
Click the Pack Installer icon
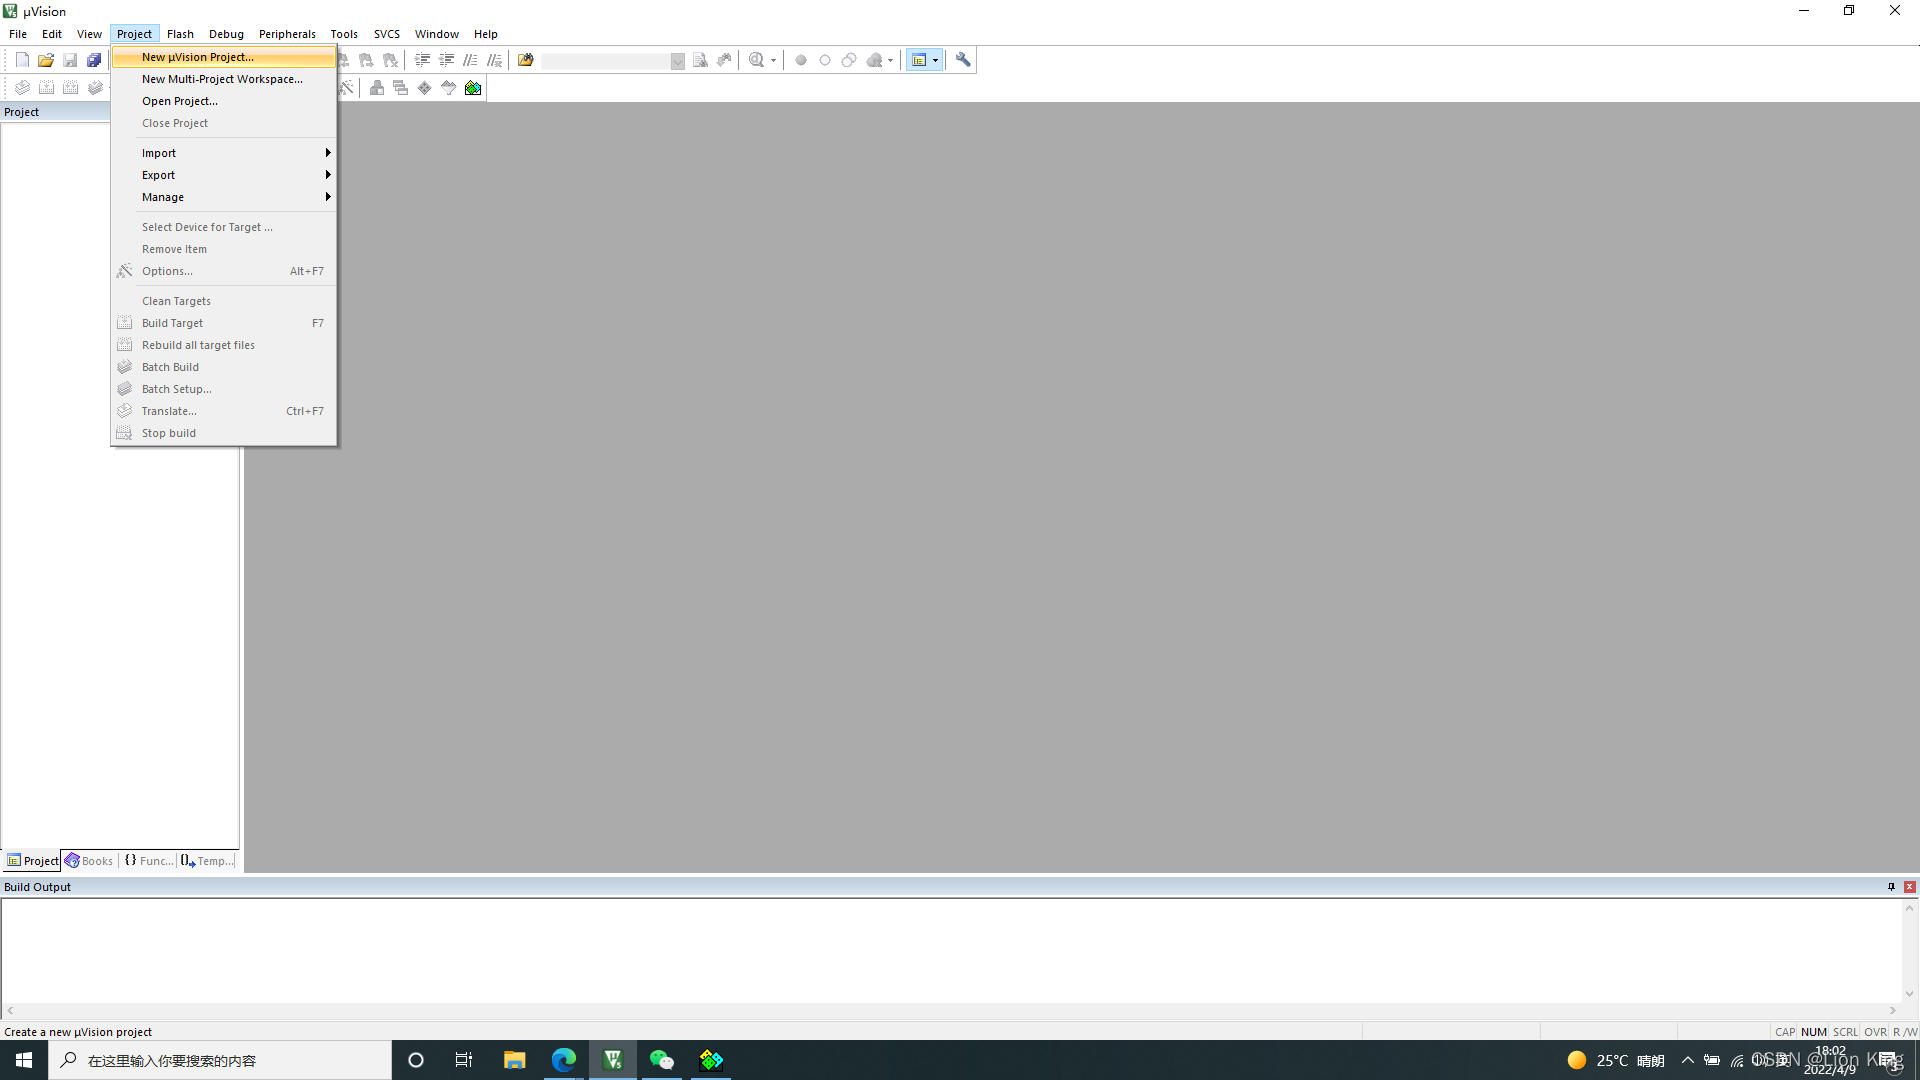tap(473, 88)
